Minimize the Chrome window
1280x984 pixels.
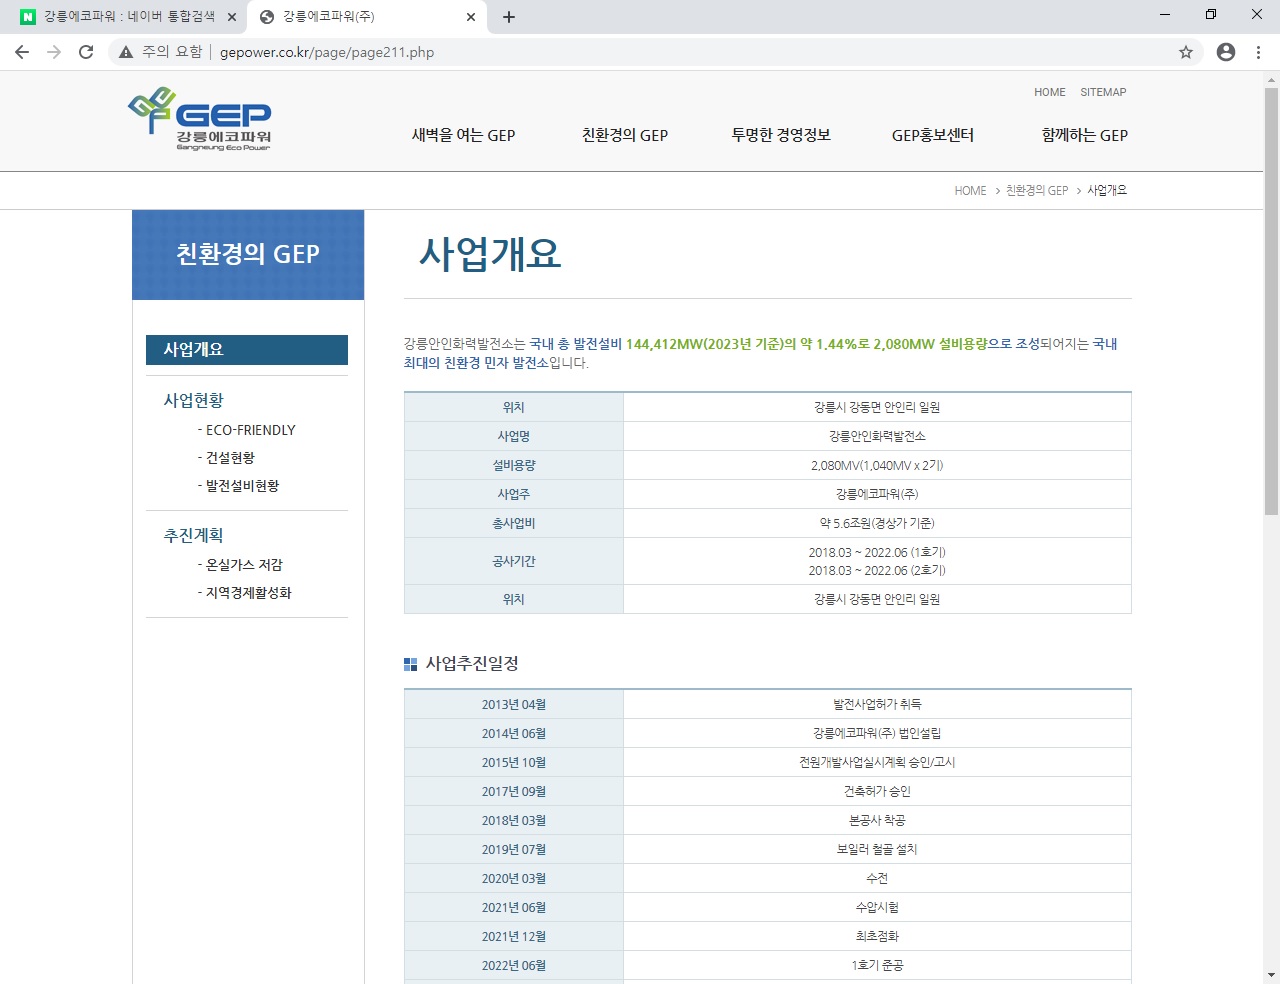point(1165,14)
